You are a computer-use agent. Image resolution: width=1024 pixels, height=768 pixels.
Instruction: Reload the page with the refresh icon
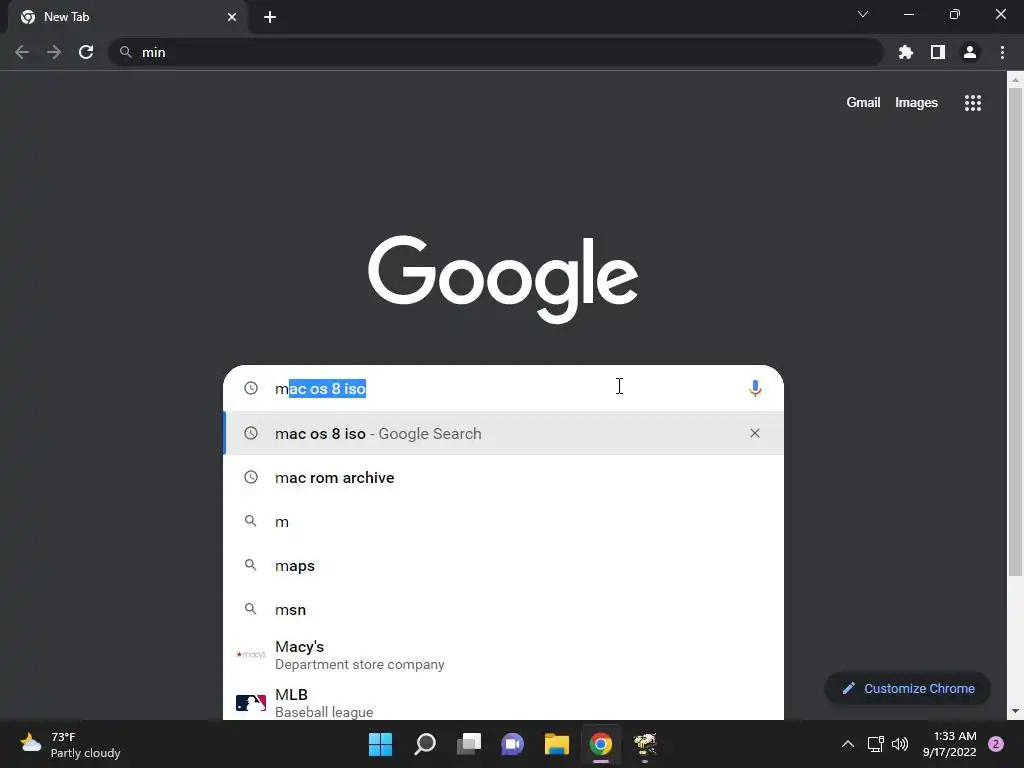[x=86, y=52]
